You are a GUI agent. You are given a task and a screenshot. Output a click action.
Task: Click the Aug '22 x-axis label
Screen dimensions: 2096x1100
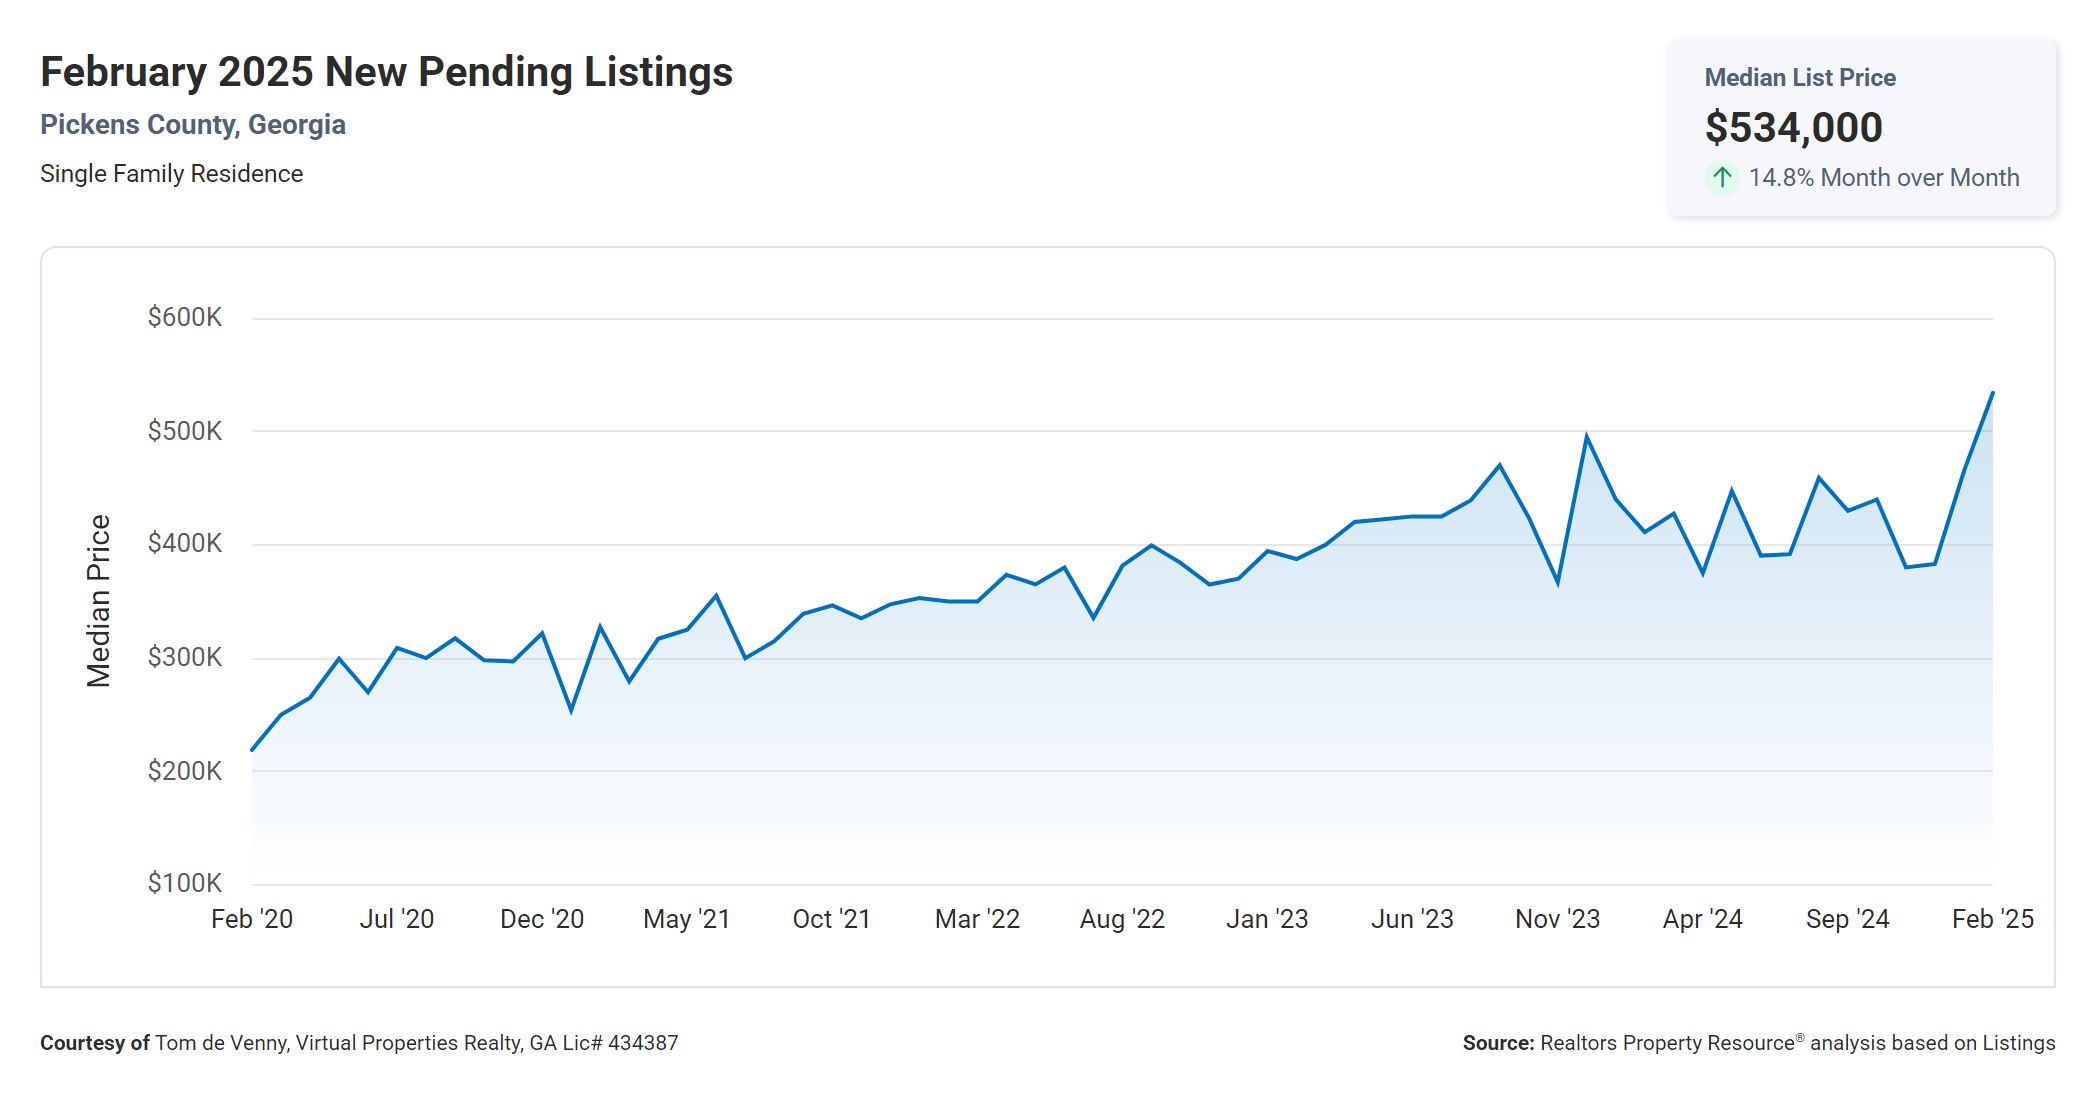click(1122, 919)
